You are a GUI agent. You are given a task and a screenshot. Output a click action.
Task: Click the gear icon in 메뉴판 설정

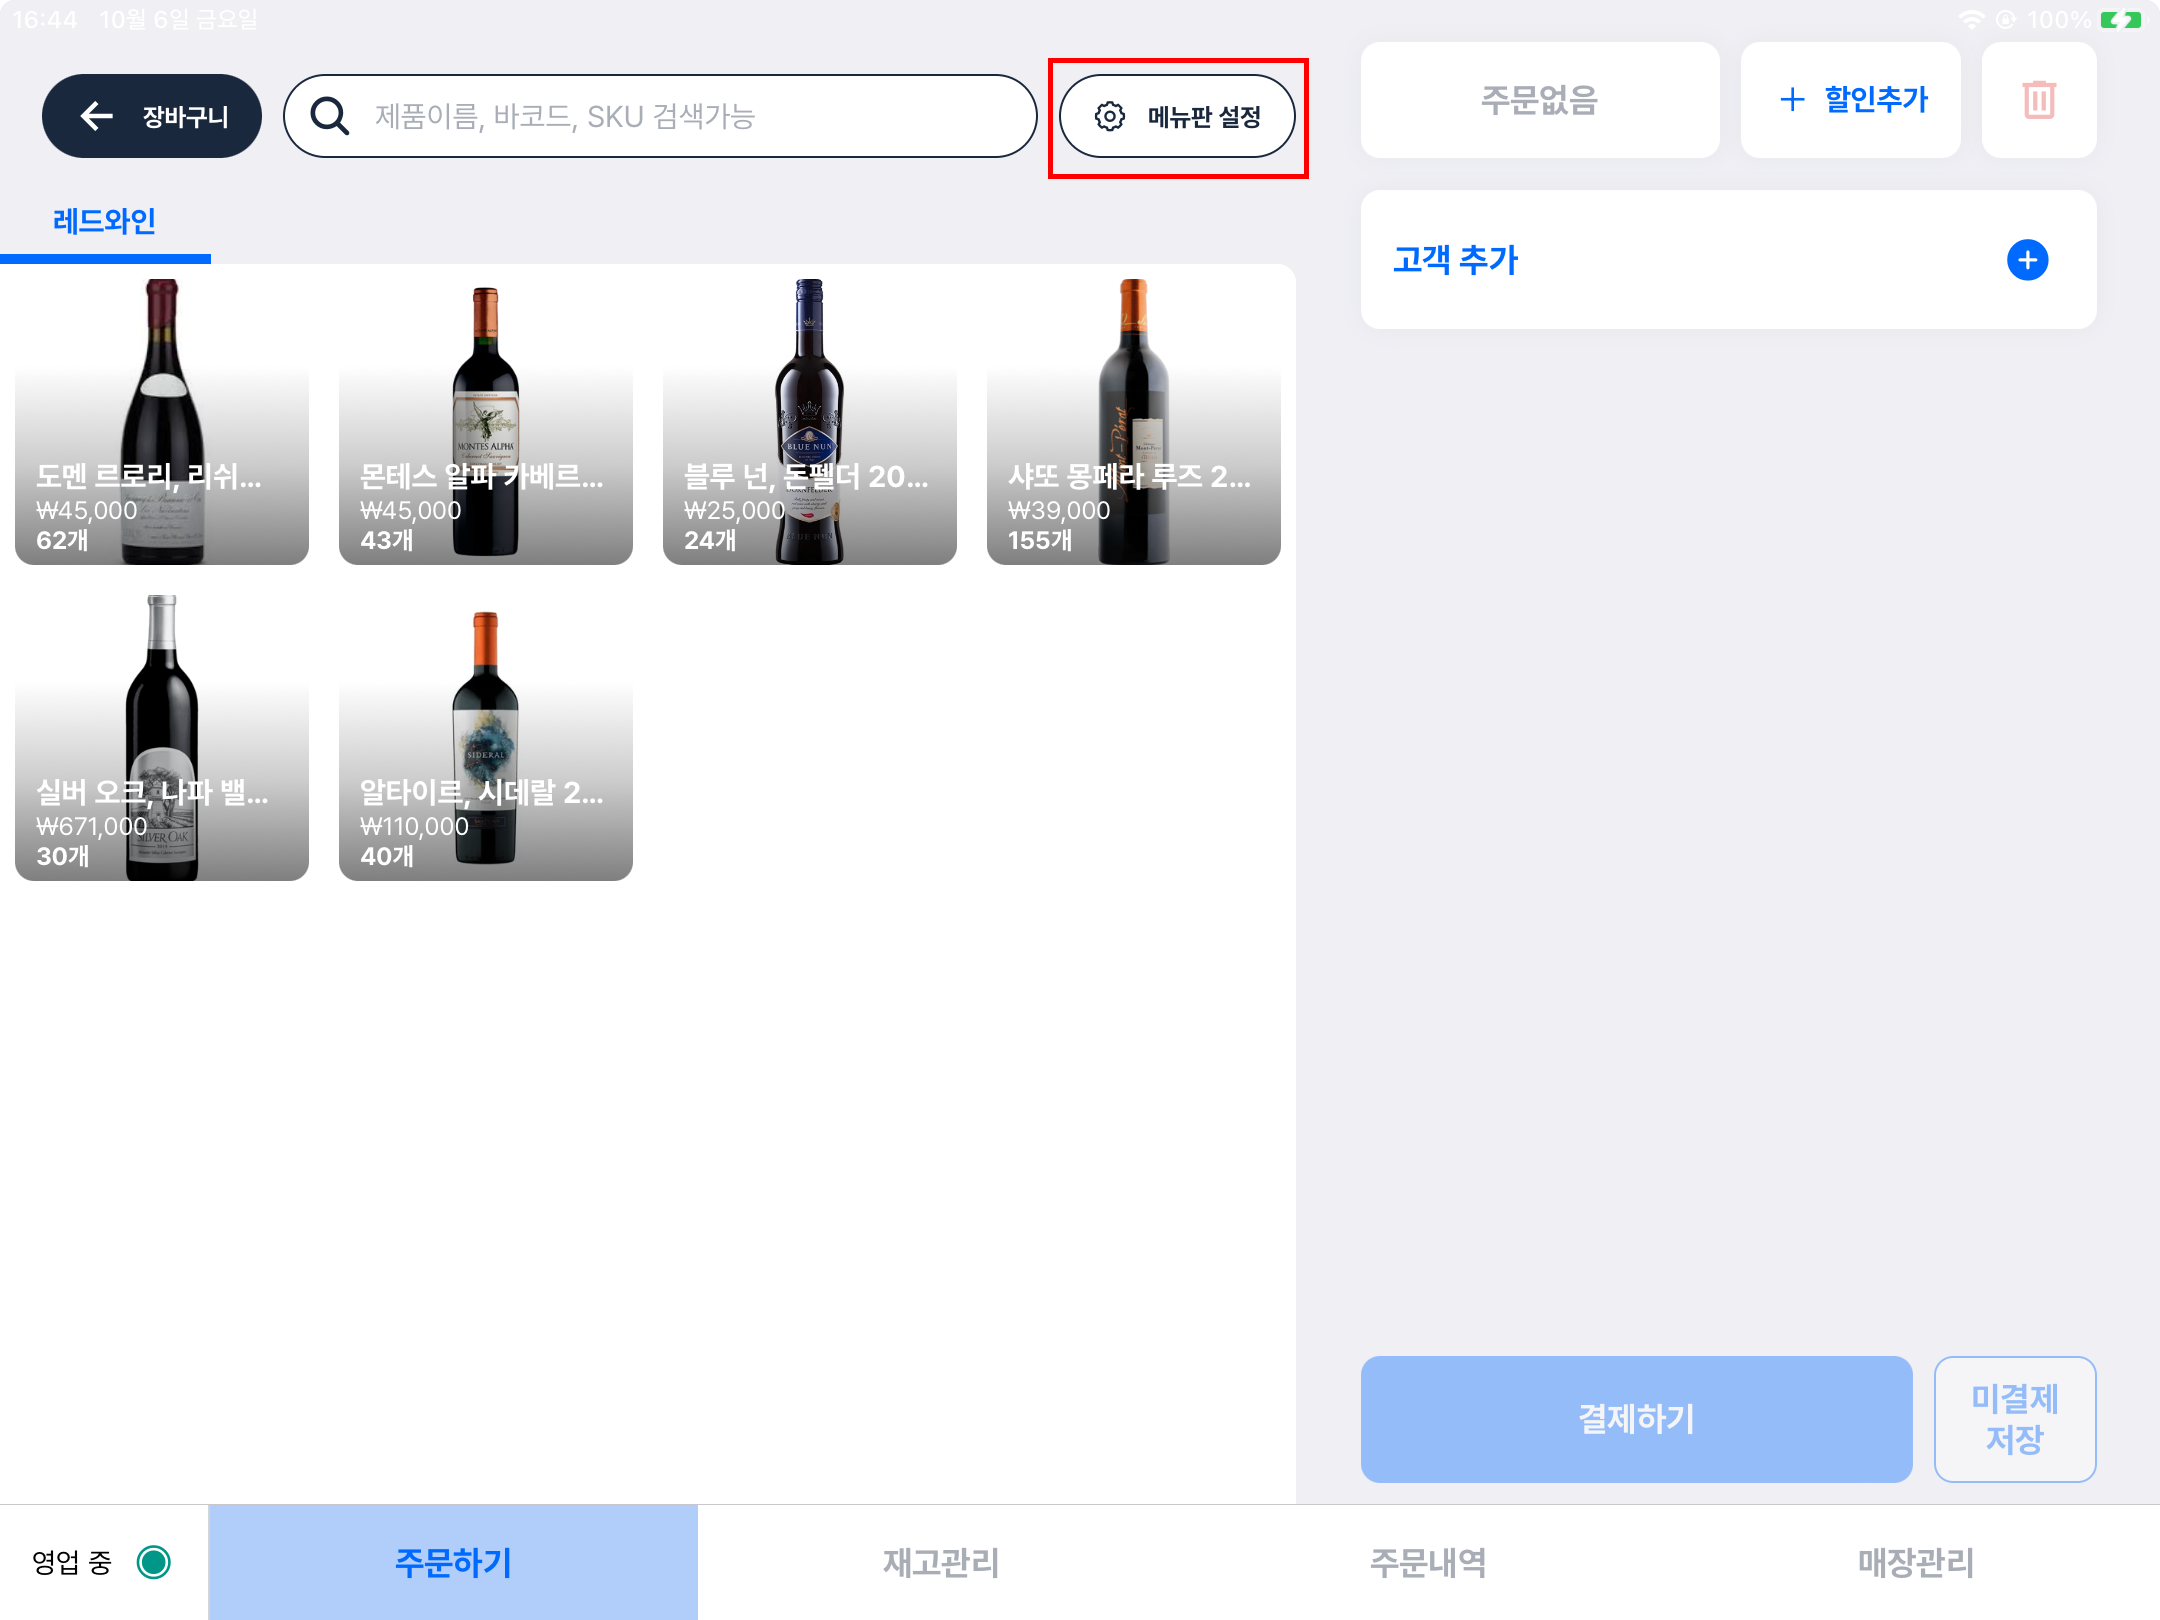(1109, 116)
